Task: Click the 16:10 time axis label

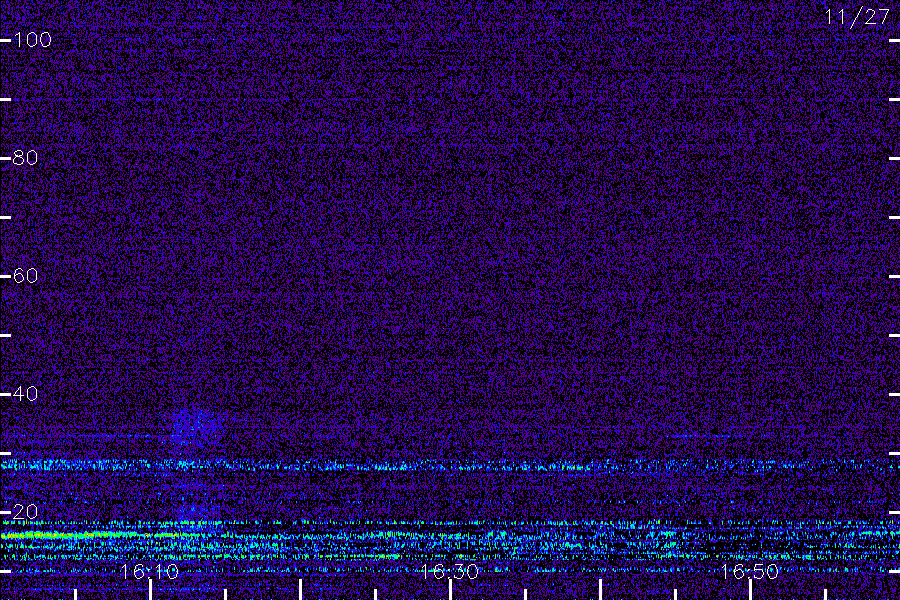Action: [x=149, y=572]
